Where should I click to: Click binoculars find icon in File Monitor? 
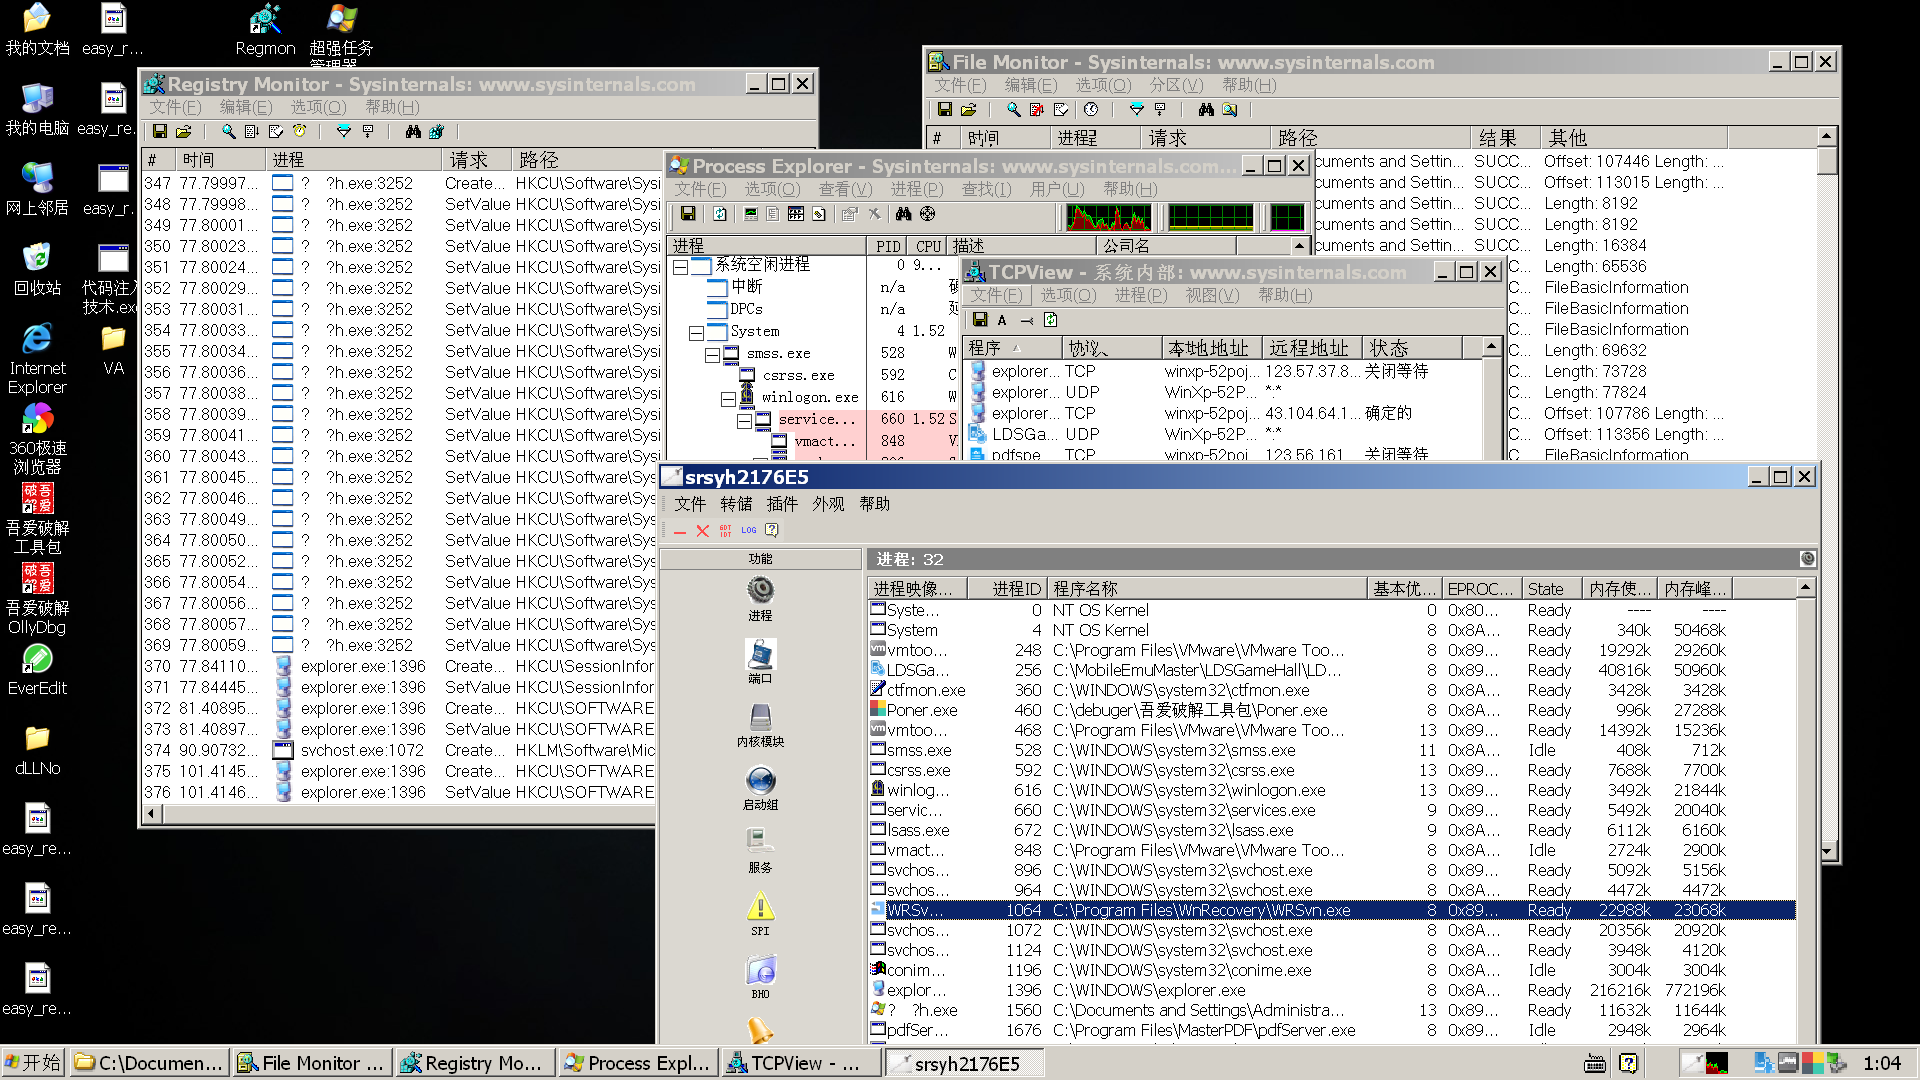[1206, 110]
